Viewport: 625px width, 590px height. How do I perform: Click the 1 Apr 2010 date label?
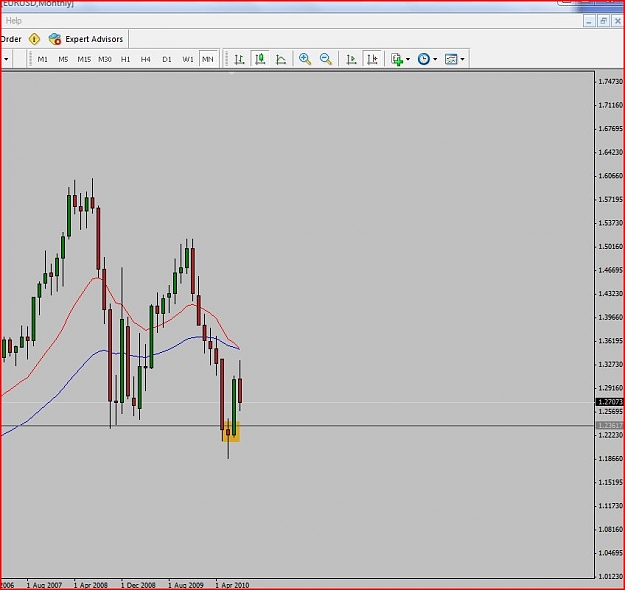pos(232,585)
